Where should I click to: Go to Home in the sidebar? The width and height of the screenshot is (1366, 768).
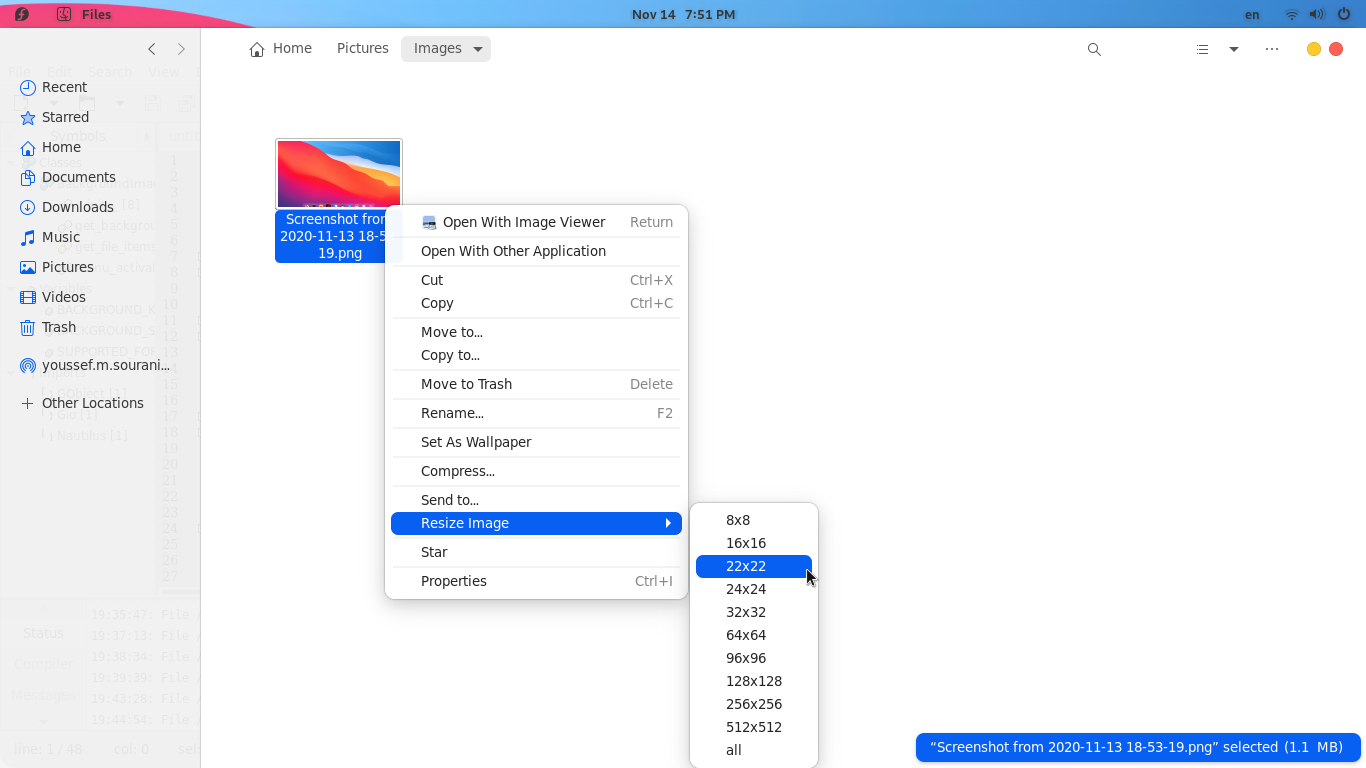tap(50, 147)
